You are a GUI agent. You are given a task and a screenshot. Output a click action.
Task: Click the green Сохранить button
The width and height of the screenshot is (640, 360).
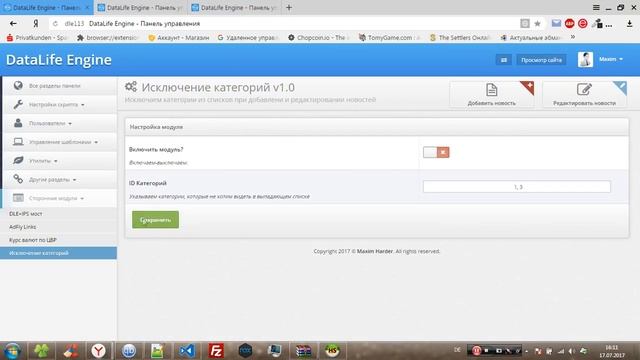point(155,220)
